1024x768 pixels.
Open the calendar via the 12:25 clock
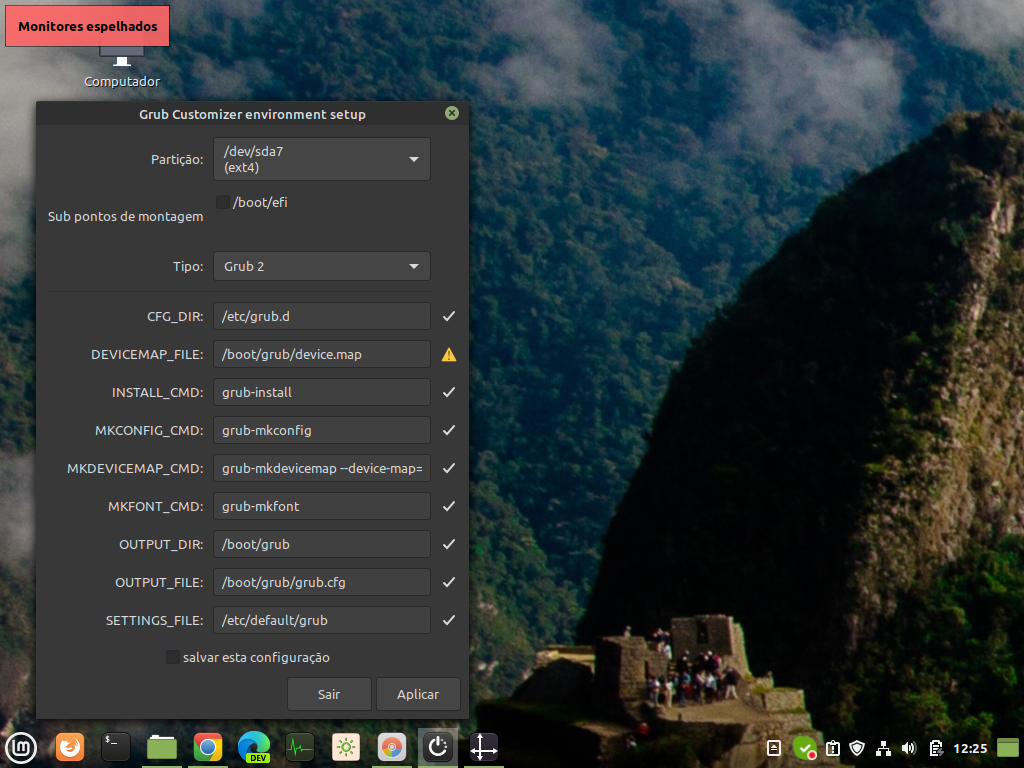(x=970, y=748)
